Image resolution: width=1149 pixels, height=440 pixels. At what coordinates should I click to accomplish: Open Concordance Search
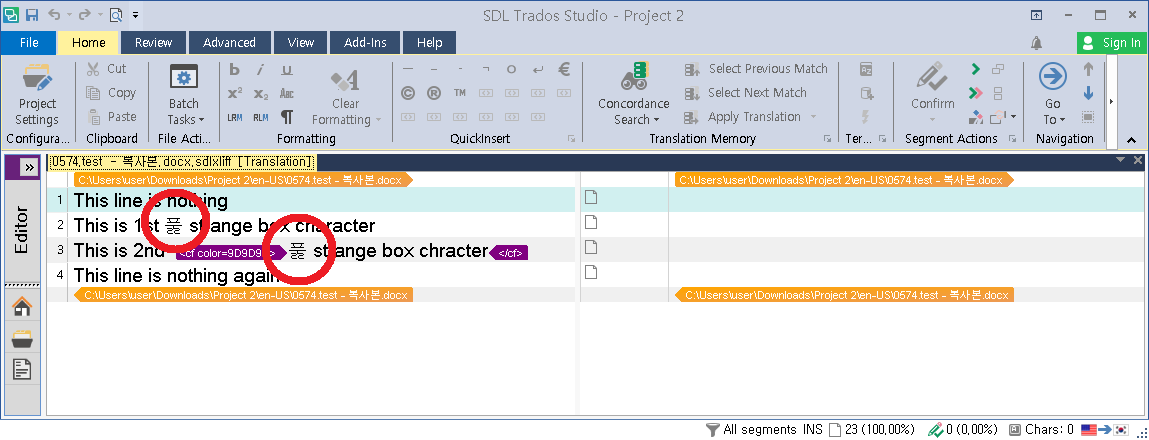(x=633, y=95)
